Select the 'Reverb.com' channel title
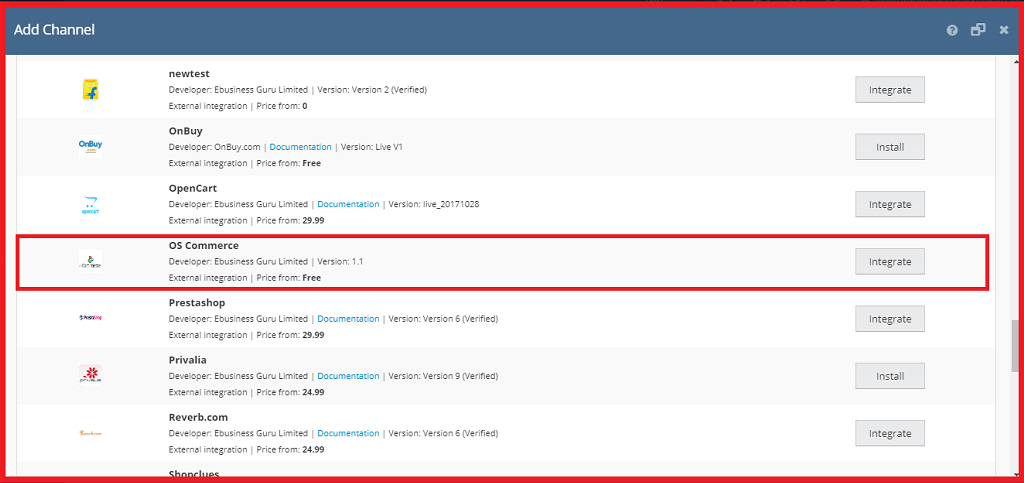Viewport: 1024px width, 483px height. (198, 417)
